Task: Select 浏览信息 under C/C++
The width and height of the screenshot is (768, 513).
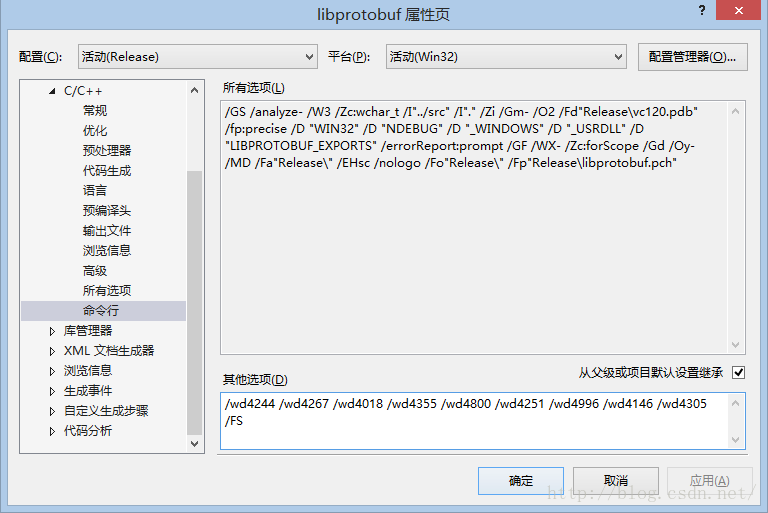Action: pyautogui.click(x=107, y=251)
